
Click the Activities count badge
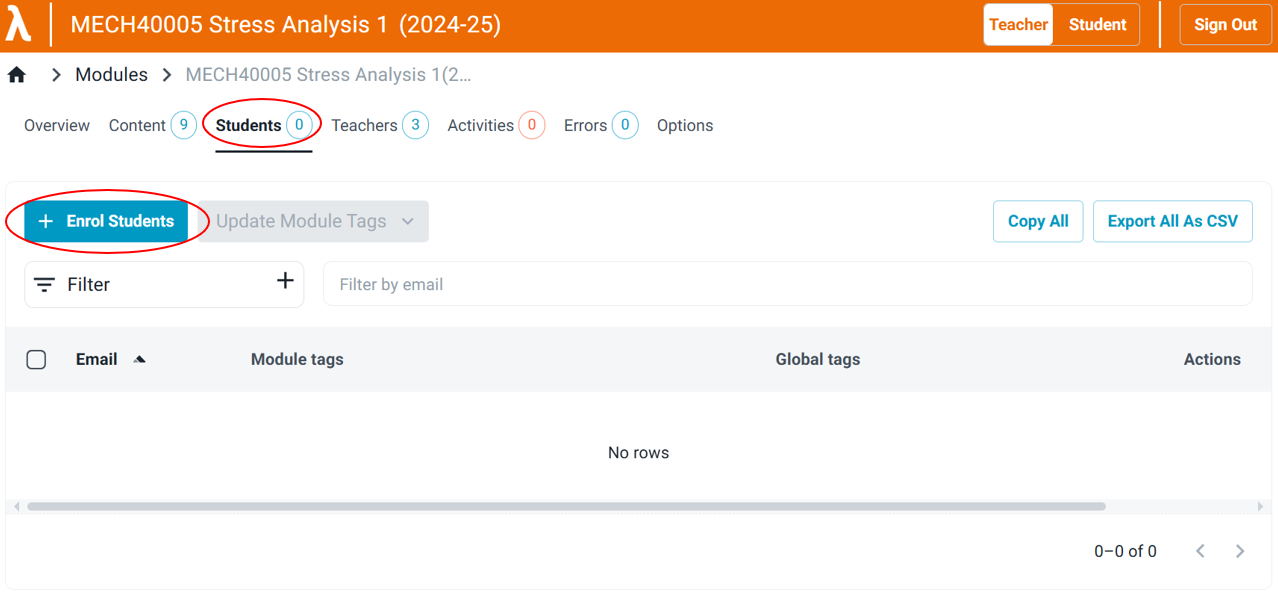tap(531, 125)
